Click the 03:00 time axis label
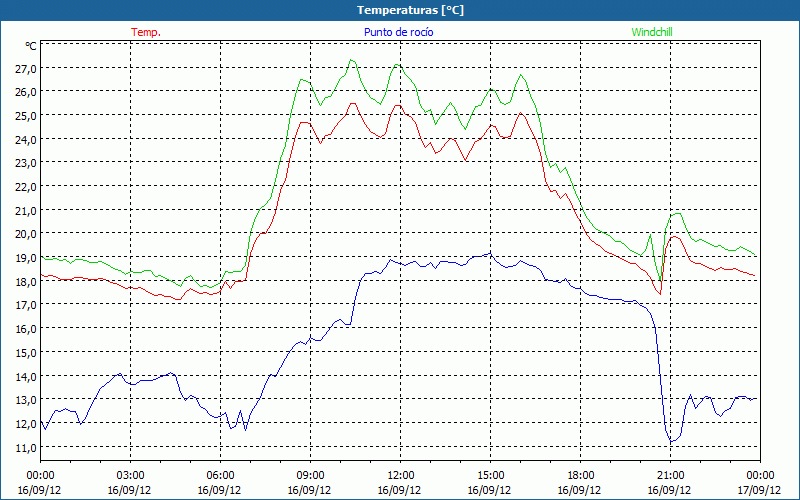 click(x=131, y=476)
